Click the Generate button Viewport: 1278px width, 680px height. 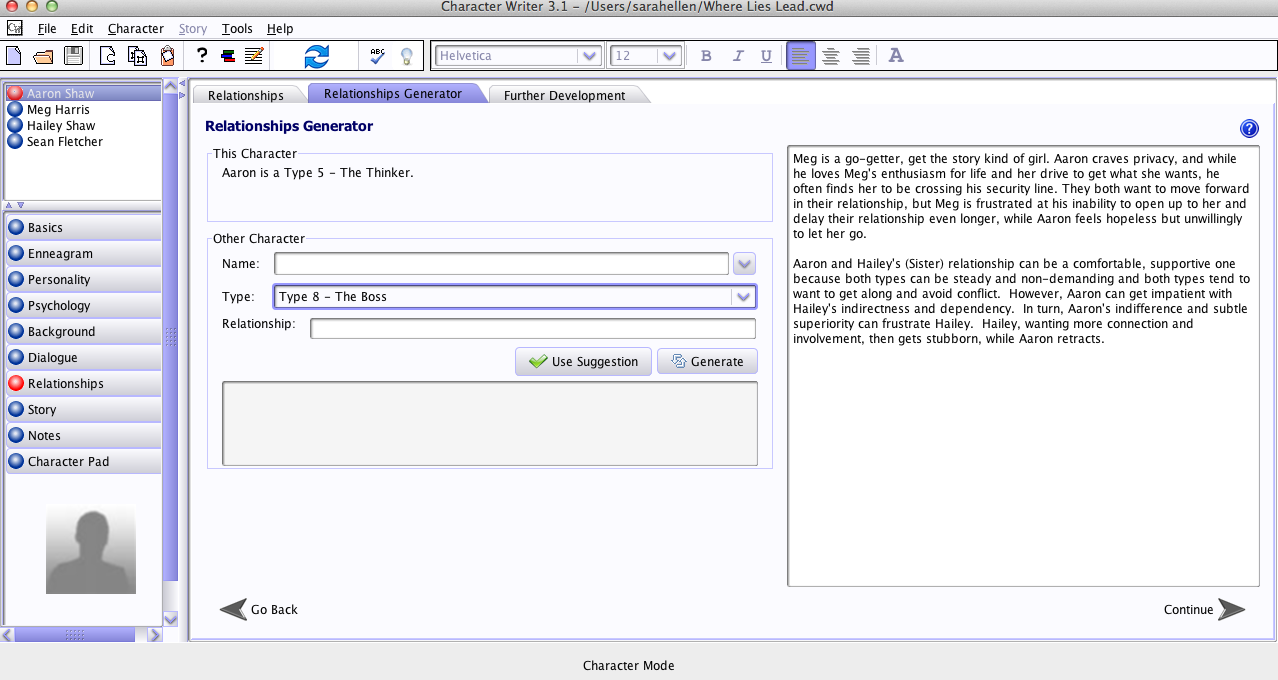707,362
